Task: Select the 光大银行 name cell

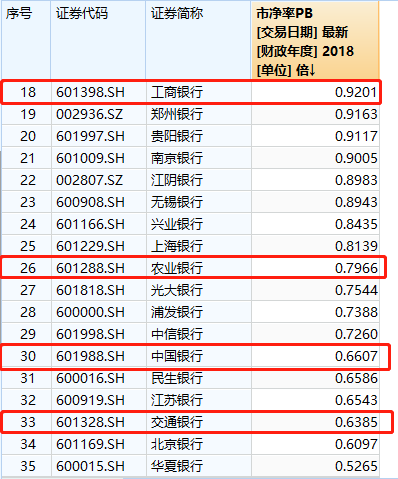Action: point(177,290)
